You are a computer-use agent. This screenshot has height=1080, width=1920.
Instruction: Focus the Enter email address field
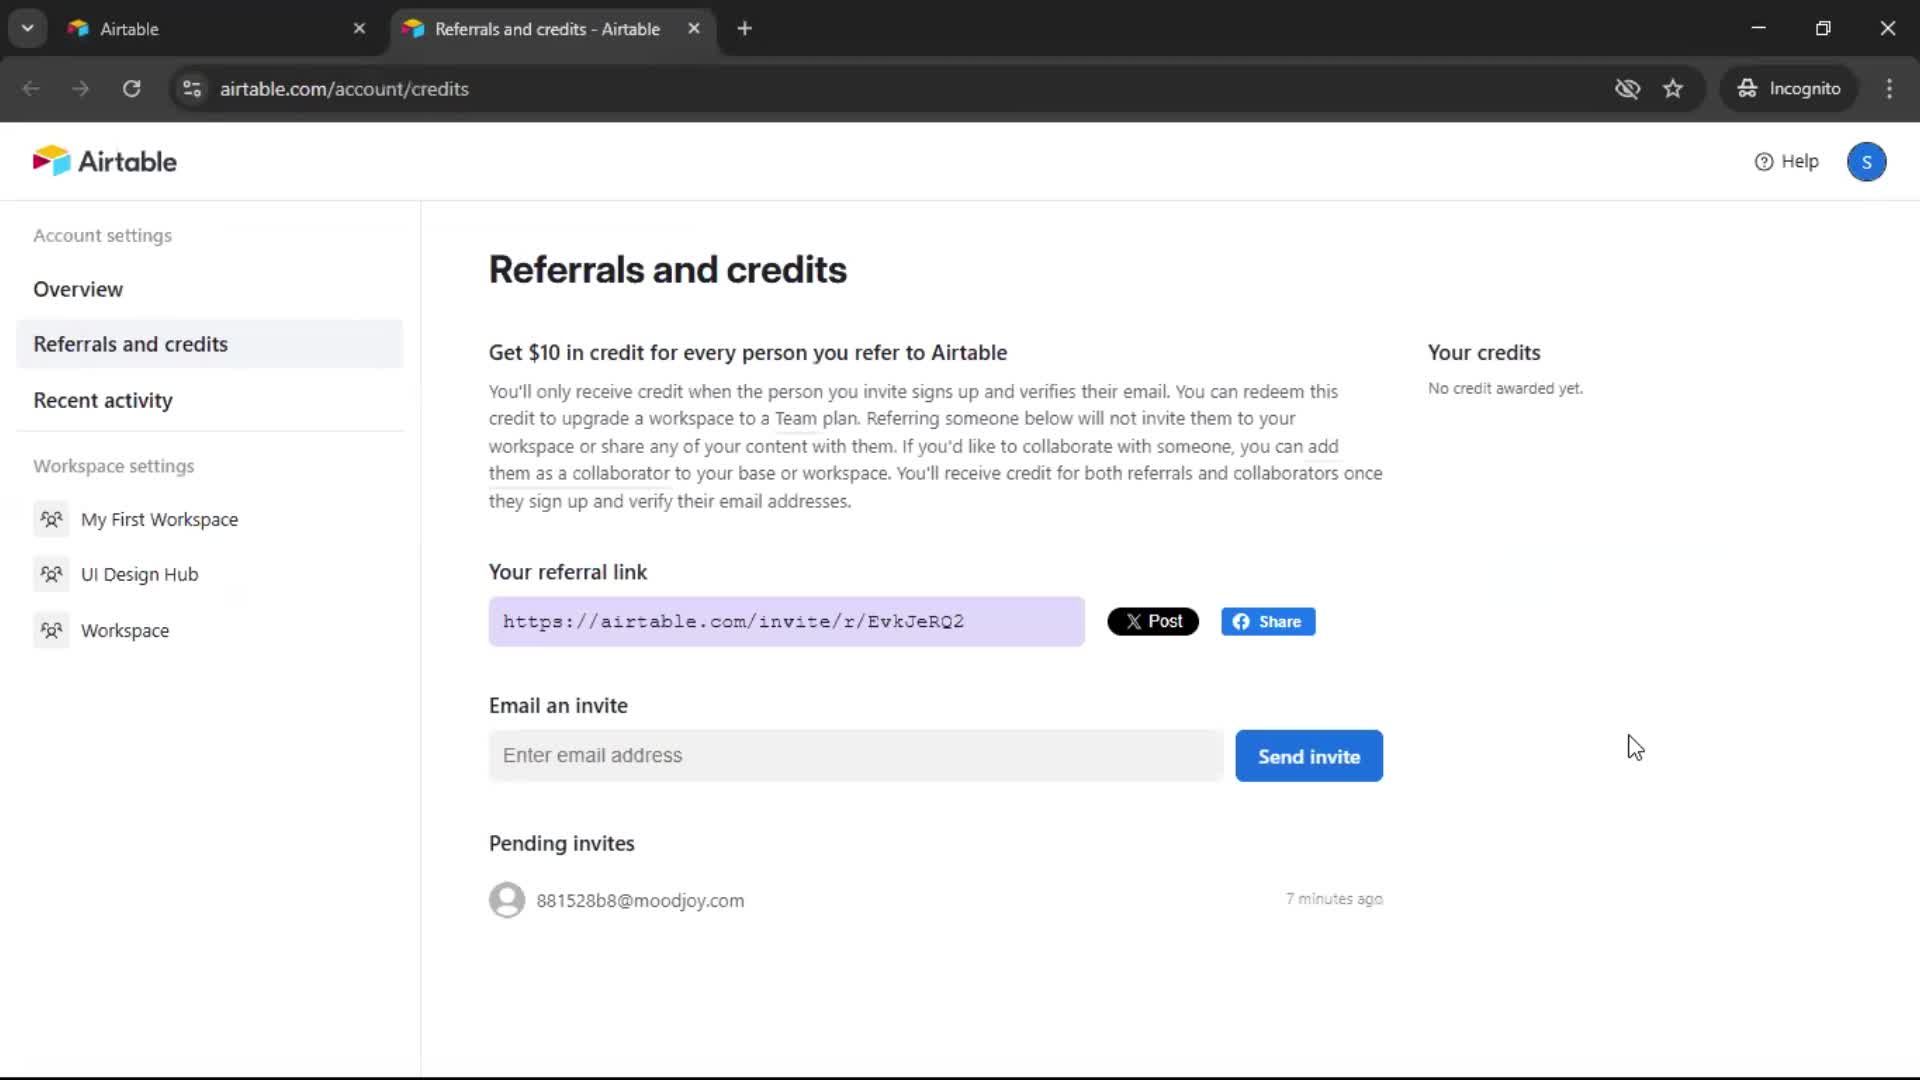click(856, 756)
